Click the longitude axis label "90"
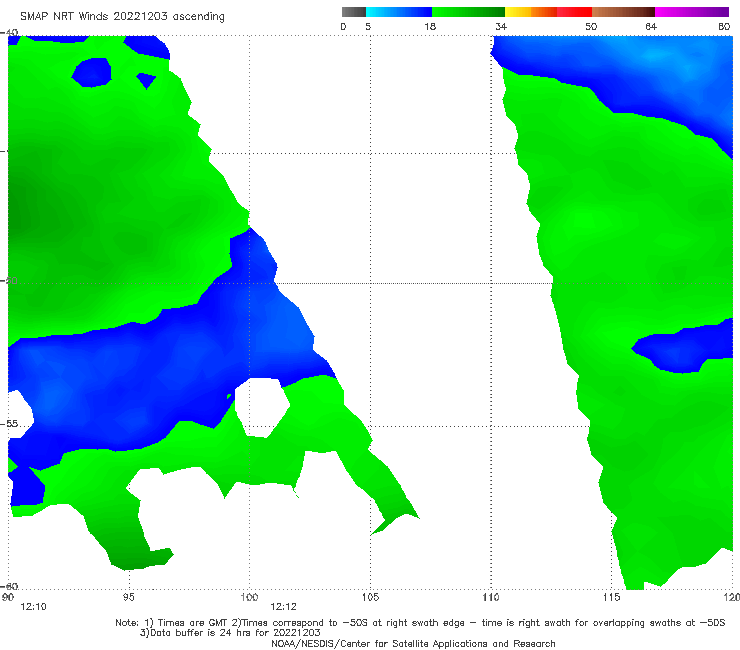Viewport: 740px width, 650px height. click(x=8, y=598)
